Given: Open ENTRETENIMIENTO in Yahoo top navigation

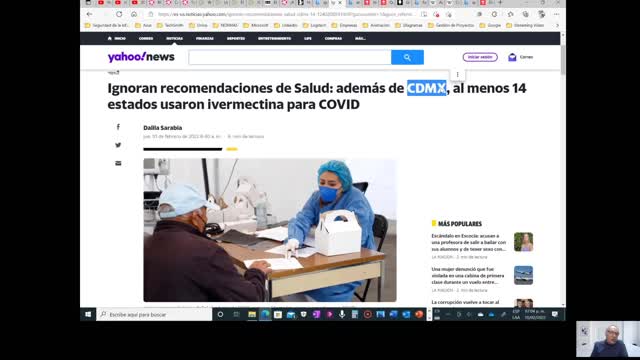Looking at the screenshot, I should click(274, 38).
